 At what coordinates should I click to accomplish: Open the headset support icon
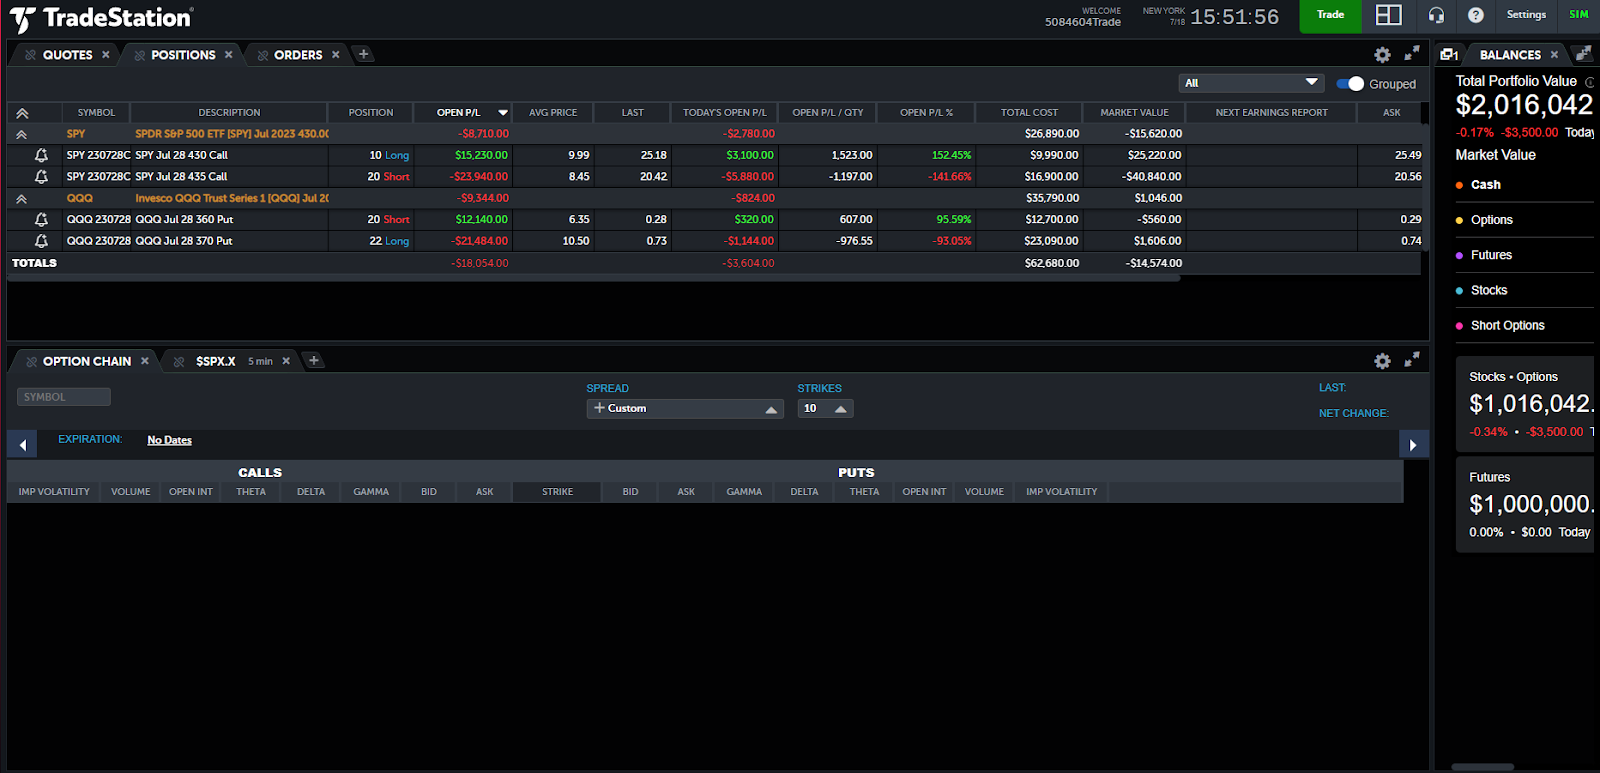1437,15
